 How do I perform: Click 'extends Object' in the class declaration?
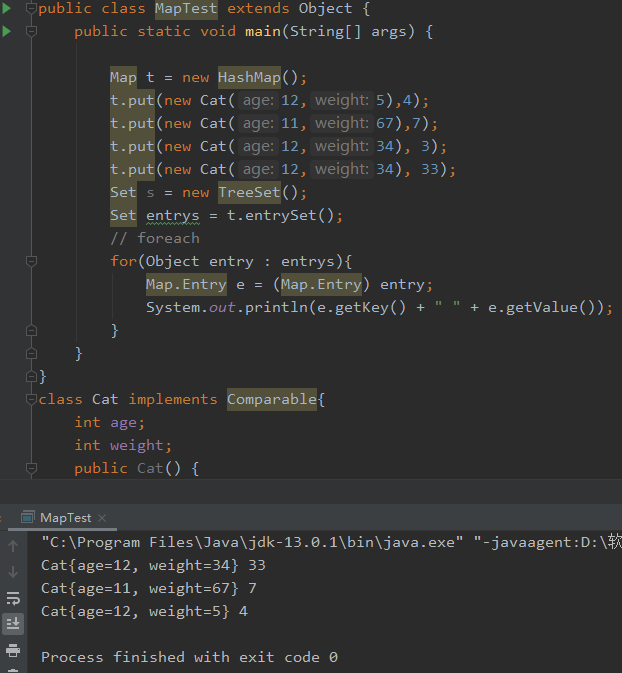(290, 9)
